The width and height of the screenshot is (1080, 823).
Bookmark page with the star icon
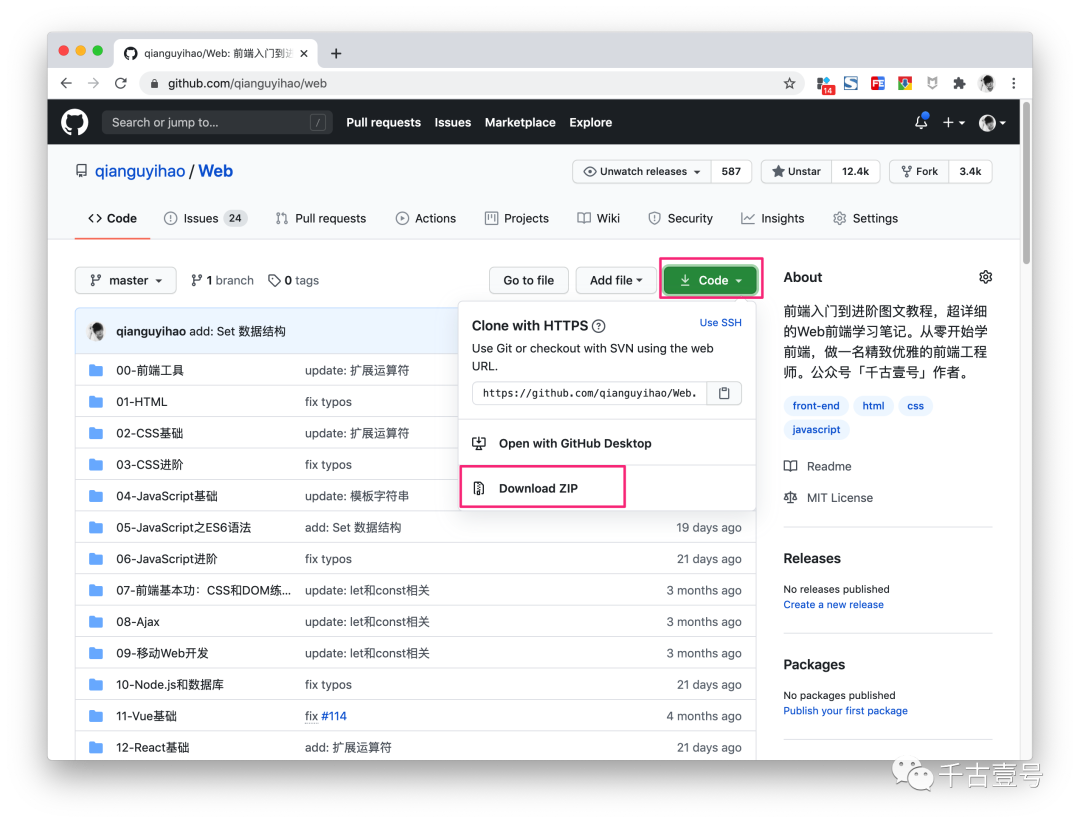[789, 83]
